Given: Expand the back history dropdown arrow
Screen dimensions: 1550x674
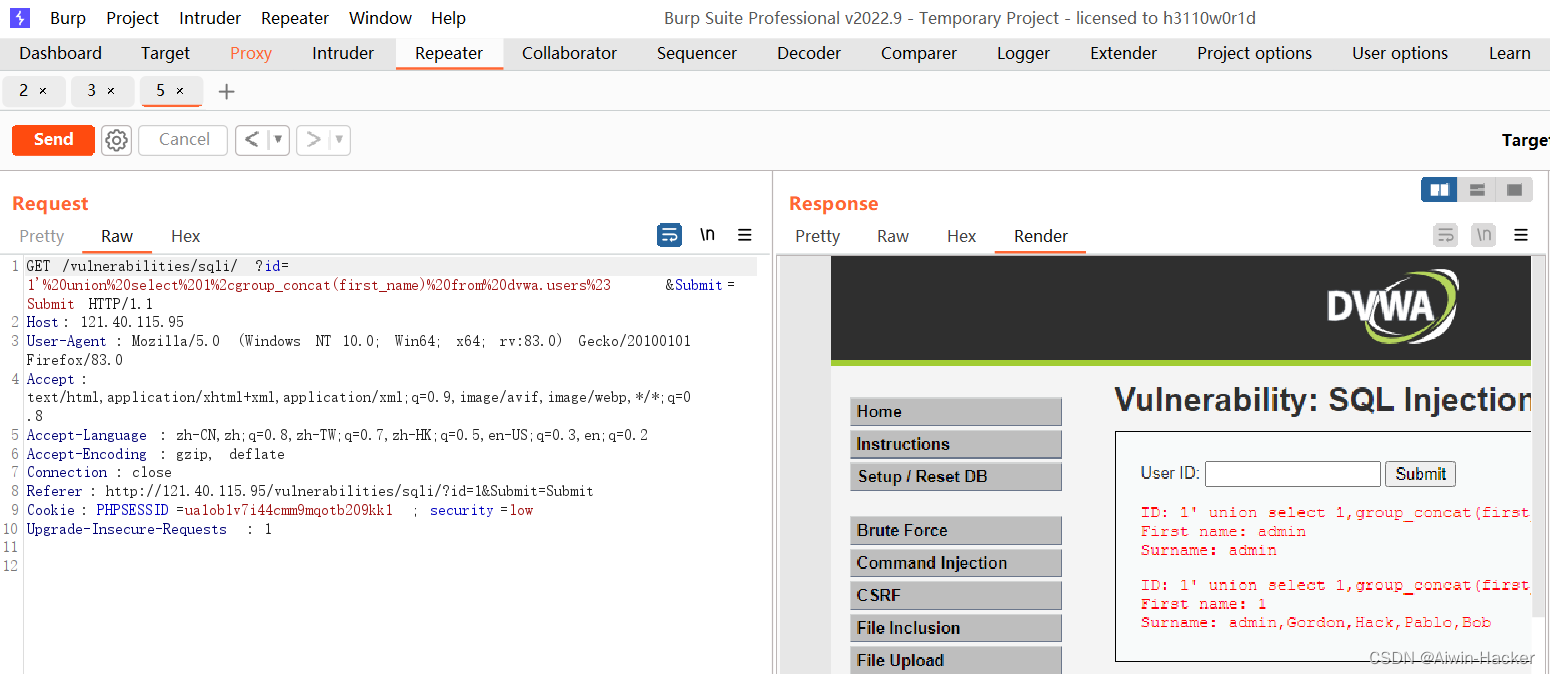Looking at the screenshot, I should (278, 140).
